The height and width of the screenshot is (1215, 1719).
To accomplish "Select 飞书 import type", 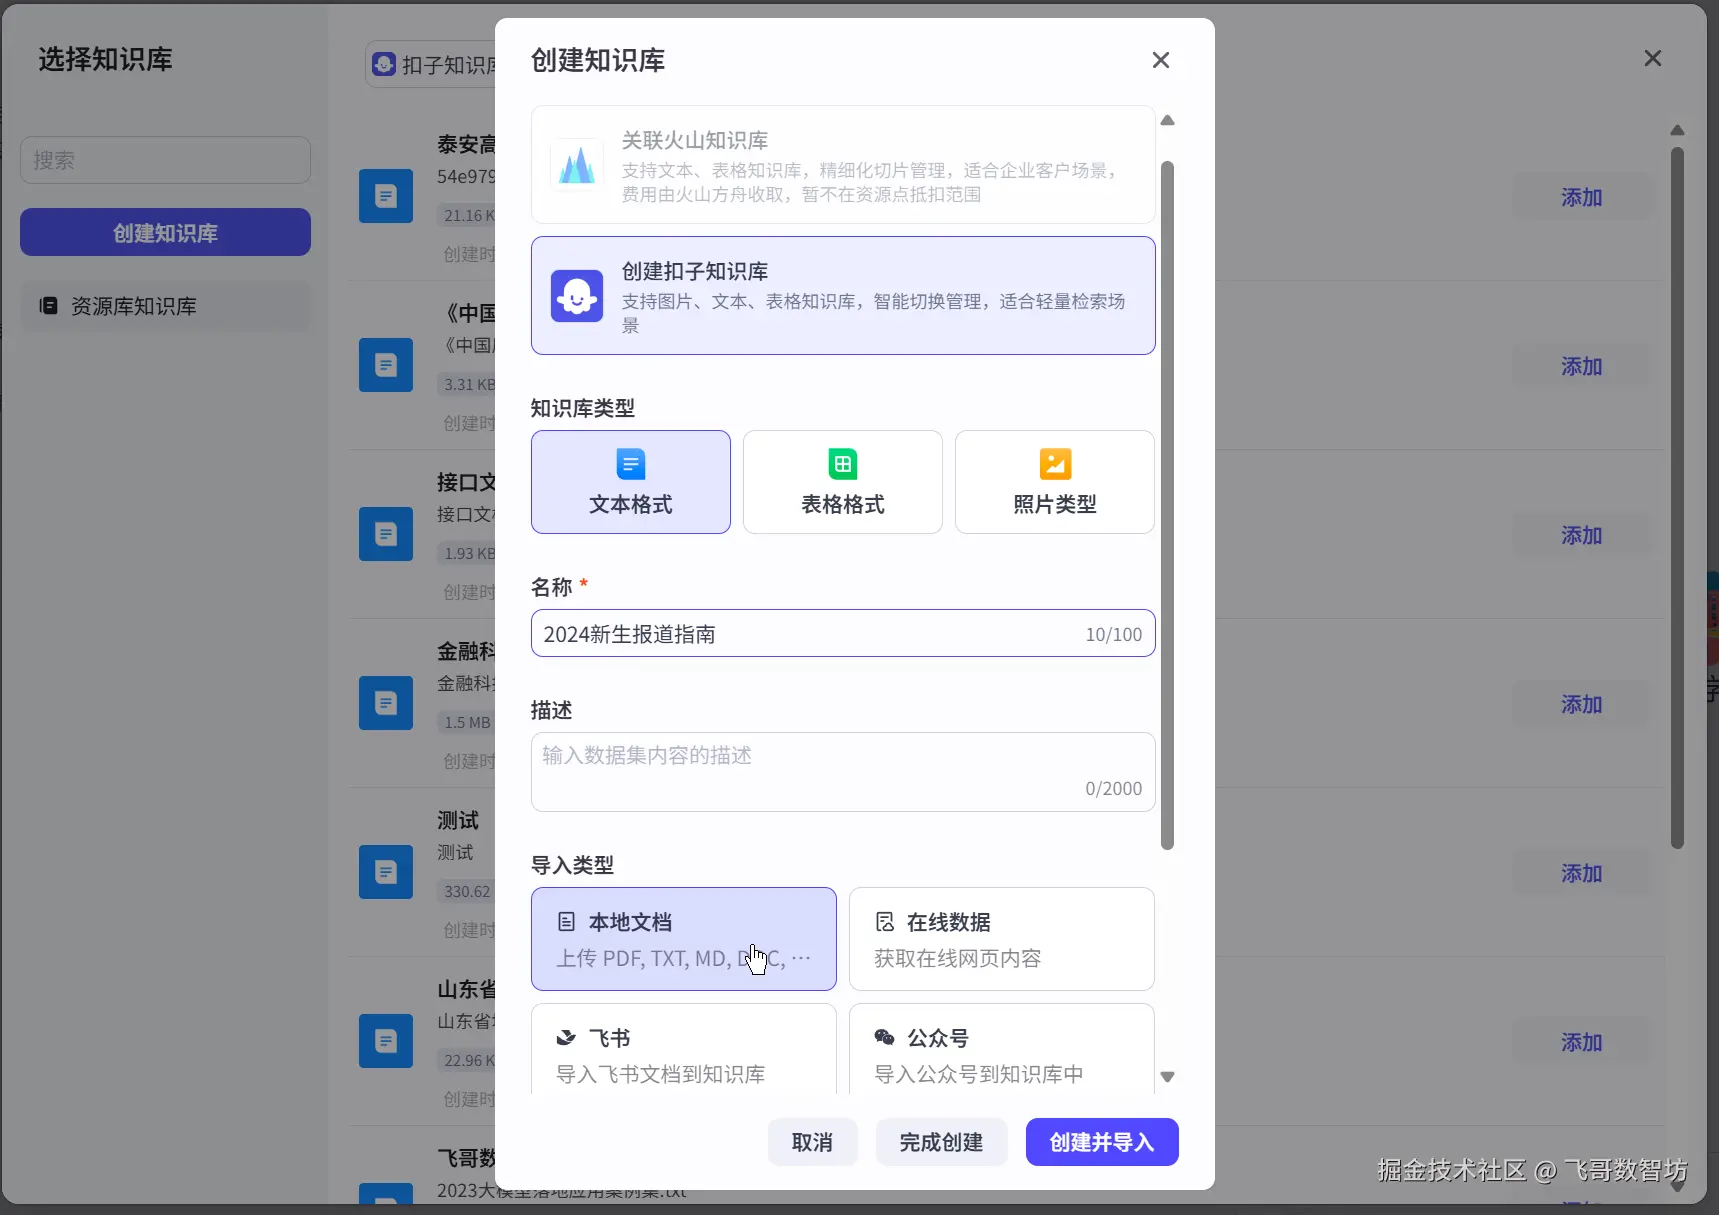I will coord(684,1049).
